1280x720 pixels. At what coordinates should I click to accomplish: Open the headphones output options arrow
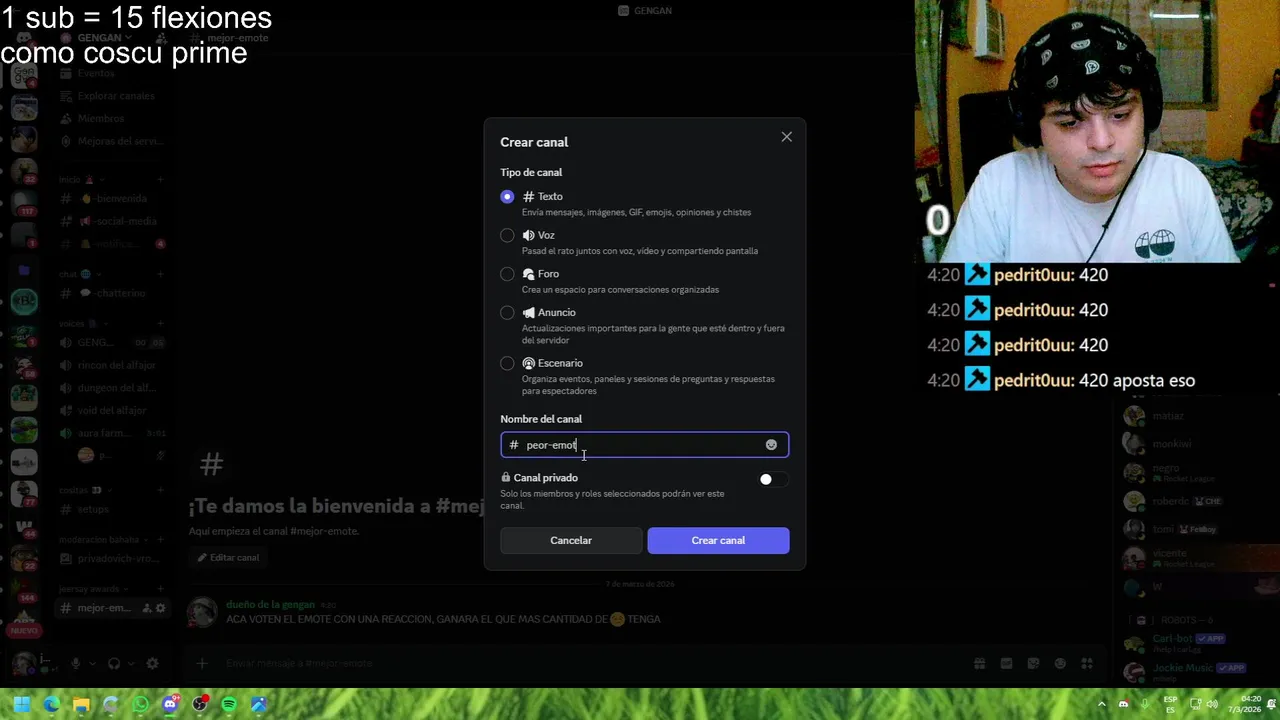pos(132,664)
